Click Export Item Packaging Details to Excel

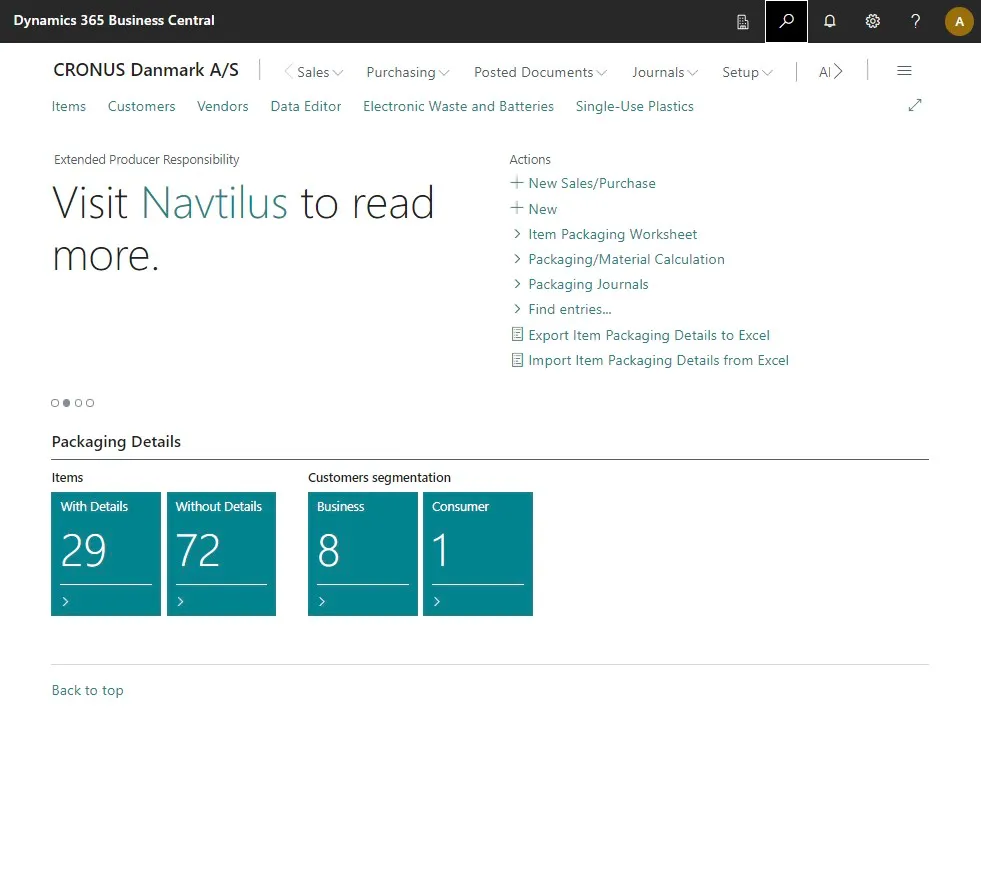(649, 335)
